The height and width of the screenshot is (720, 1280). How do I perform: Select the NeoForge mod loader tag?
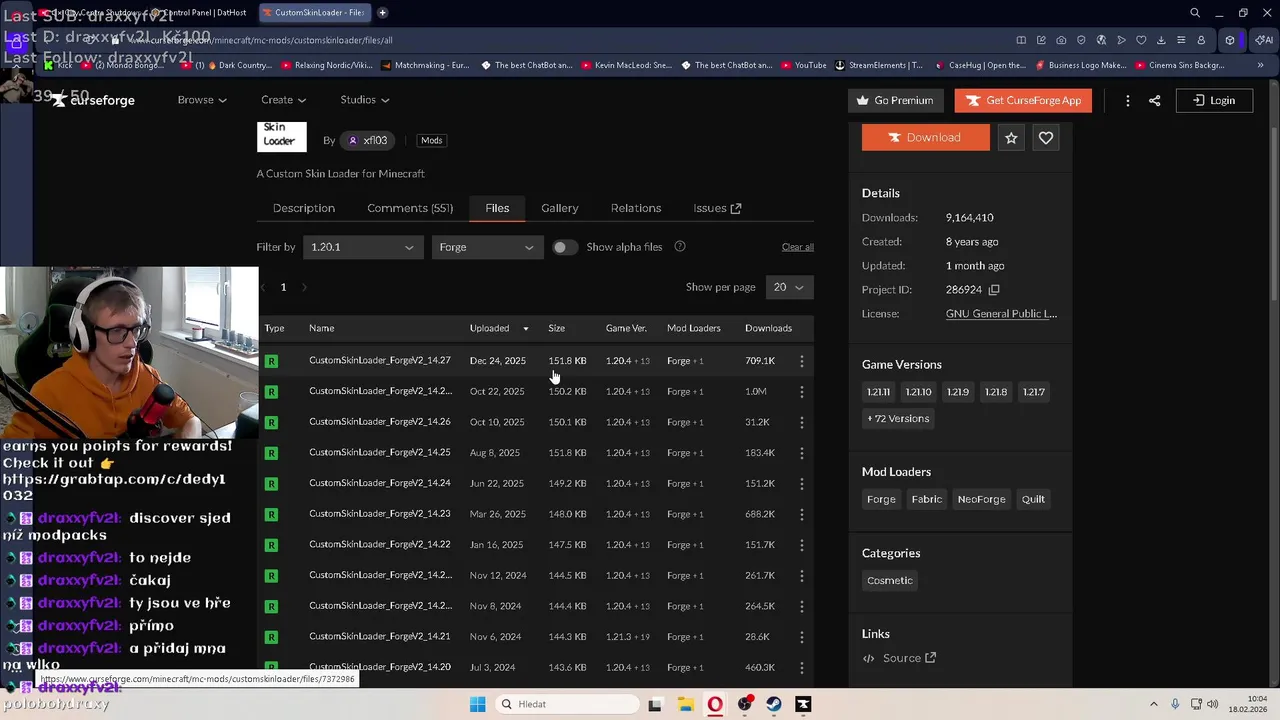(x=982, y=499)
